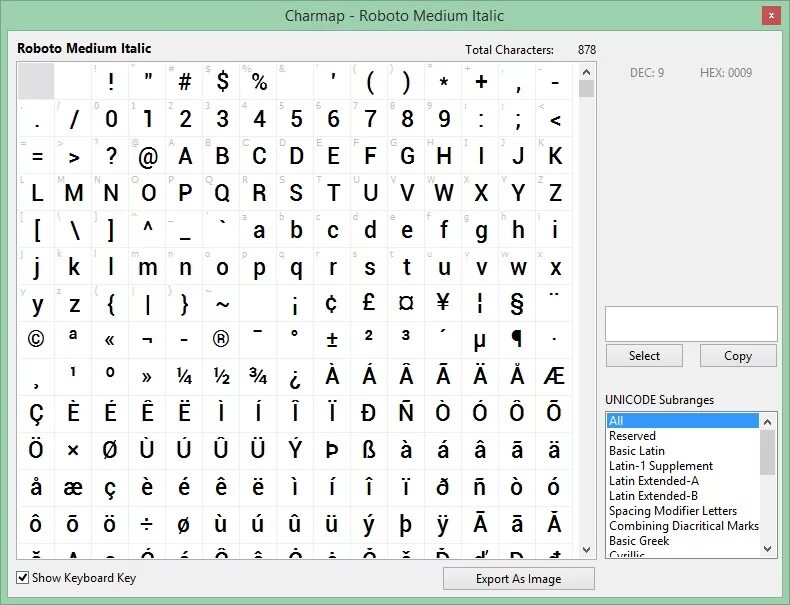This screenshot has height=605, width=790.
Task: Select the yen ¥ glyph
Action: tap(444, 303)
